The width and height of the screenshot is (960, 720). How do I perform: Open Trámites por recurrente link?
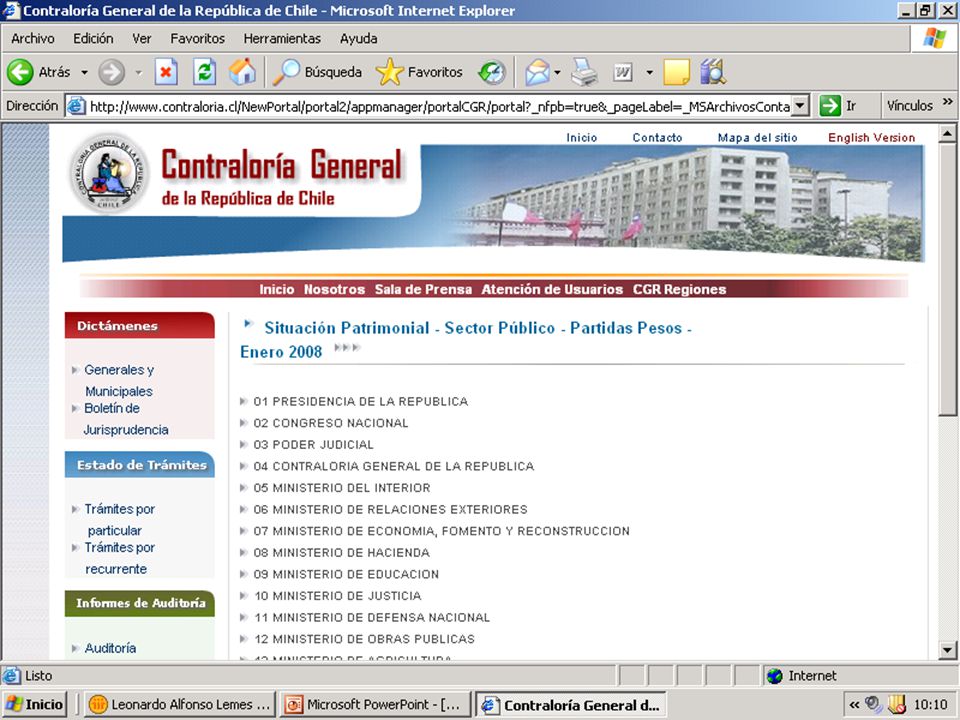coord(119,558)
